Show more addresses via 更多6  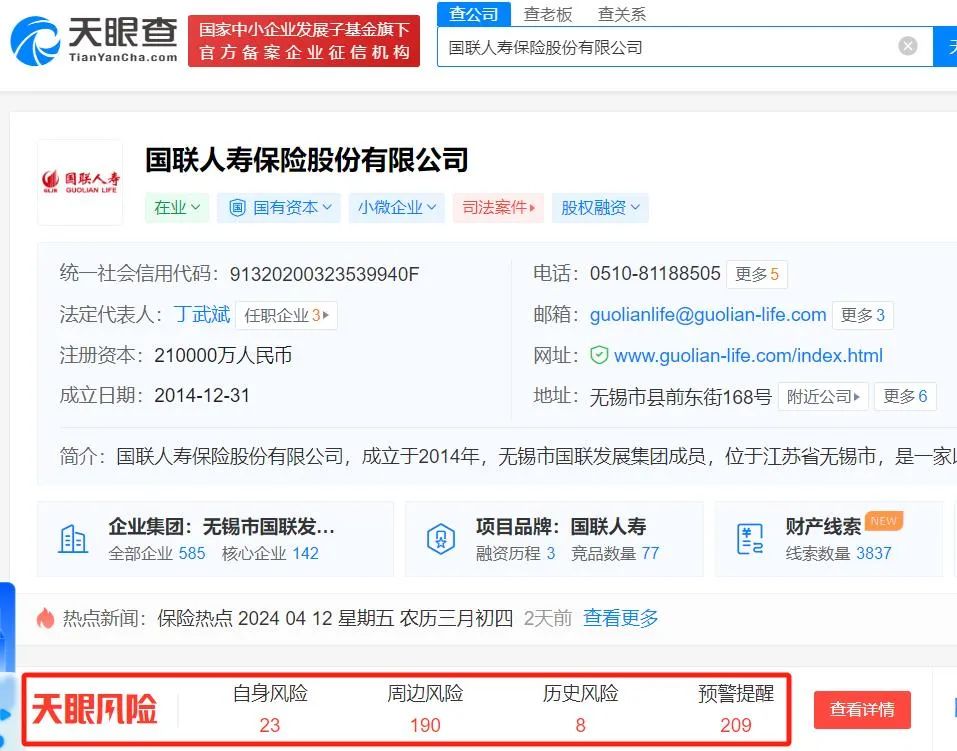tap(905, 396)
